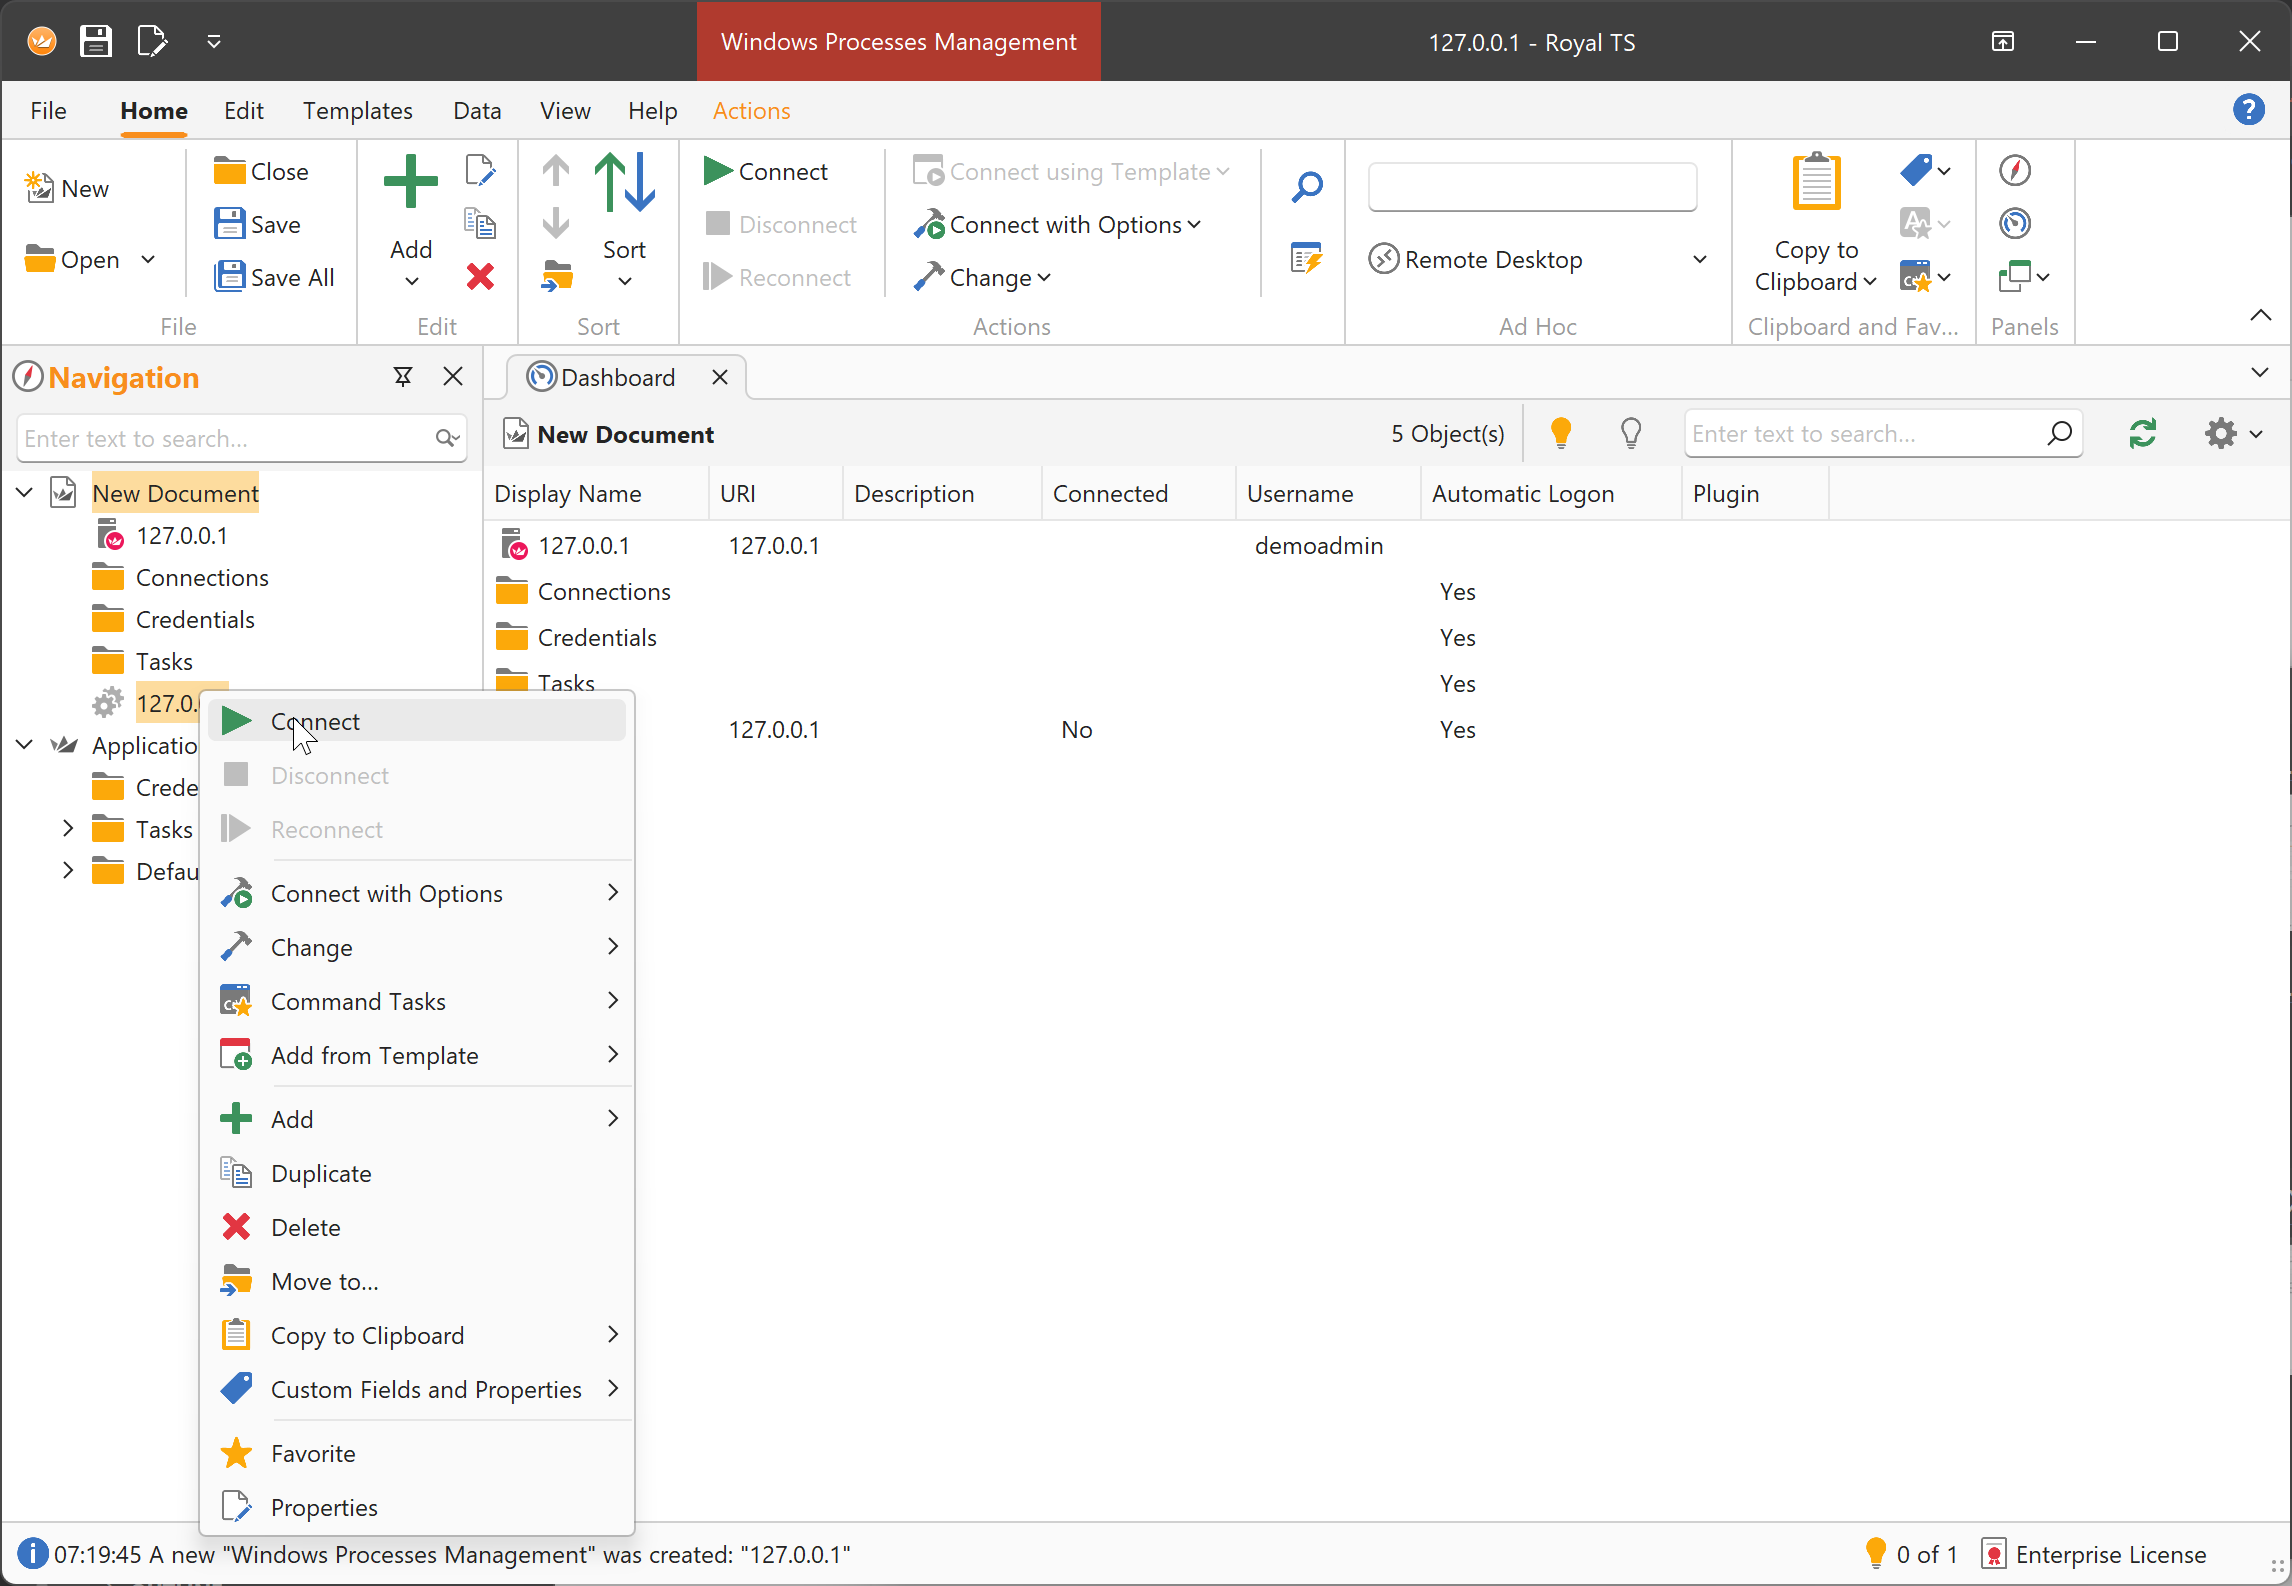Image resolution: width=2292 pixels, height=1586 pixels.
Task: Click the Dashboard settings gear icon
Action: (x=2221, y=433)
